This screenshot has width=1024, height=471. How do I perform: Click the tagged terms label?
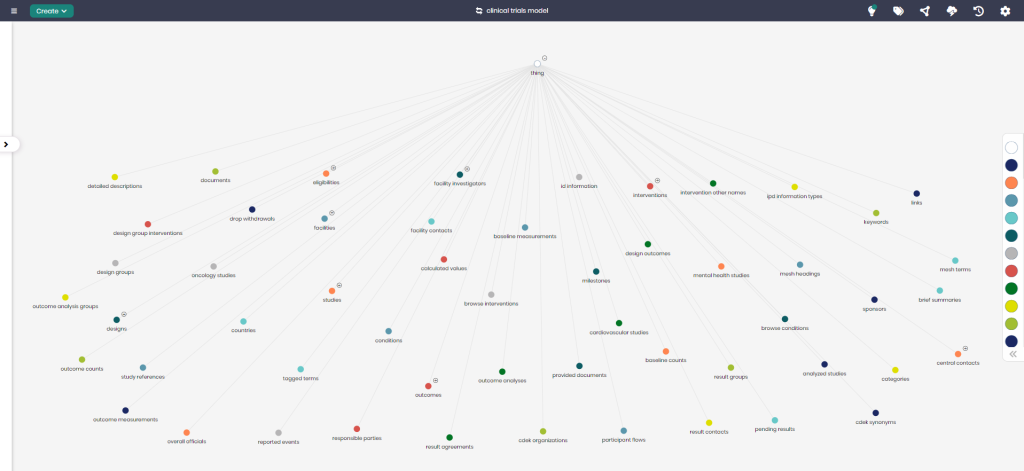pyautogui.click(x=300, y=378)
